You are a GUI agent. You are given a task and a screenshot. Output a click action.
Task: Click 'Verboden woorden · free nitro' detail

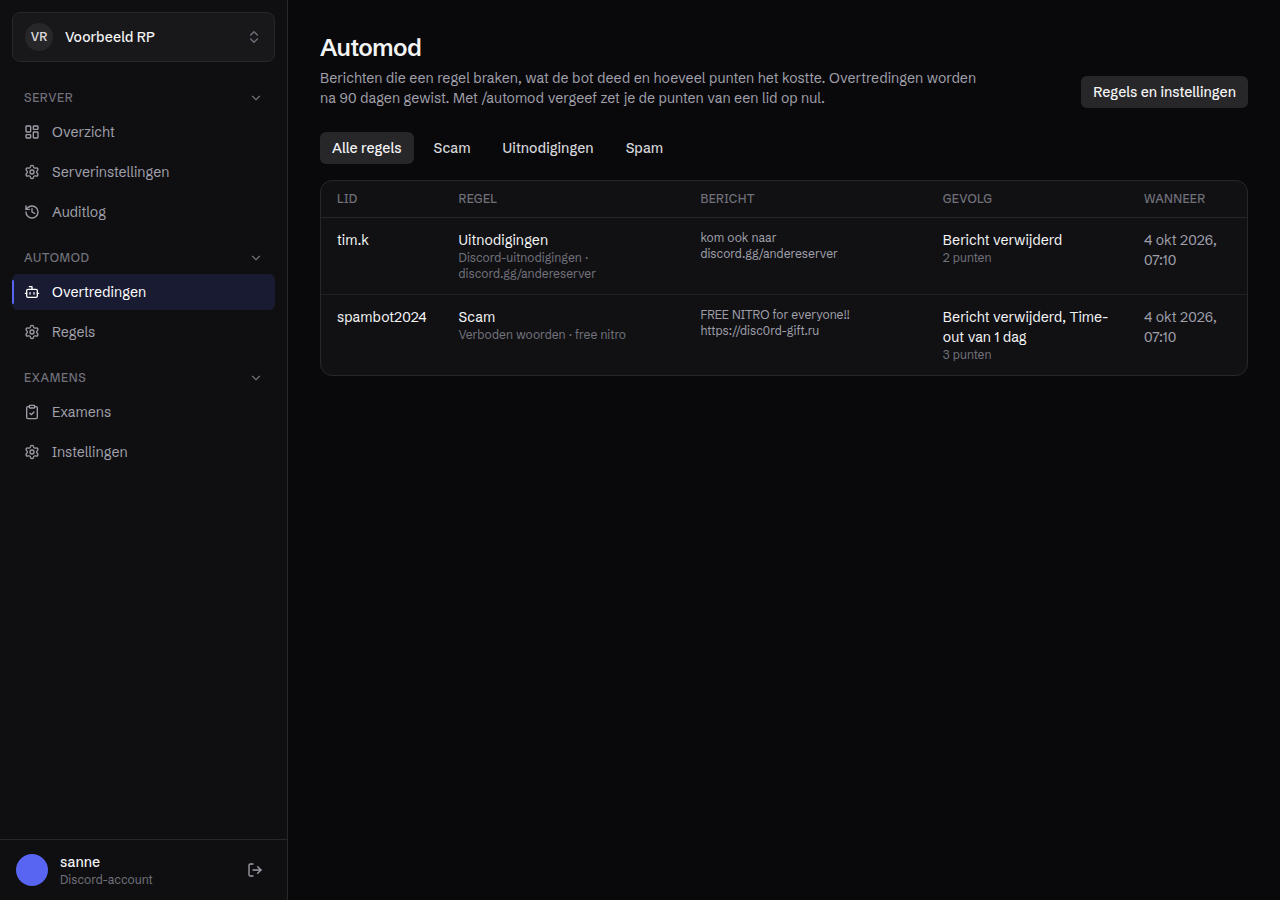pyautogui.click(x=542, y=335)
